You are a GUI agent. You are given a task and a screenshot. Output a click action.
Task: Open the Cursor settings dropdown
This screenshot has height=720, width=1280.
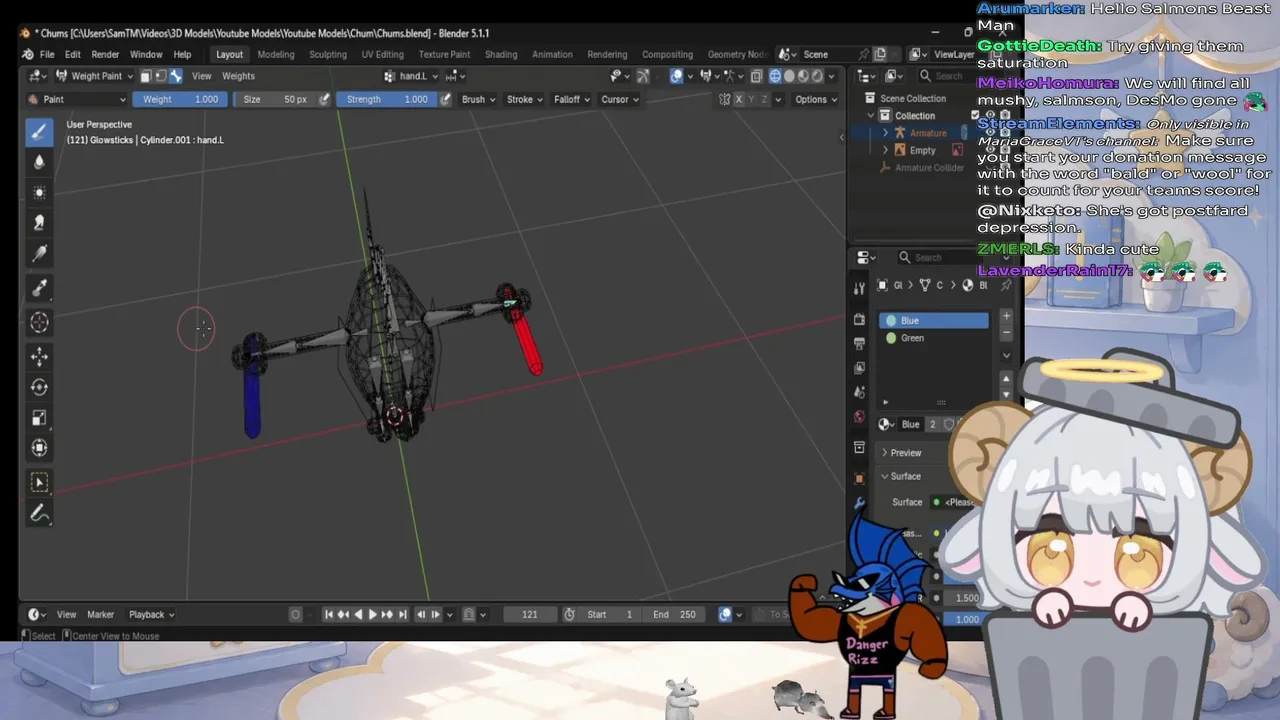619,99
